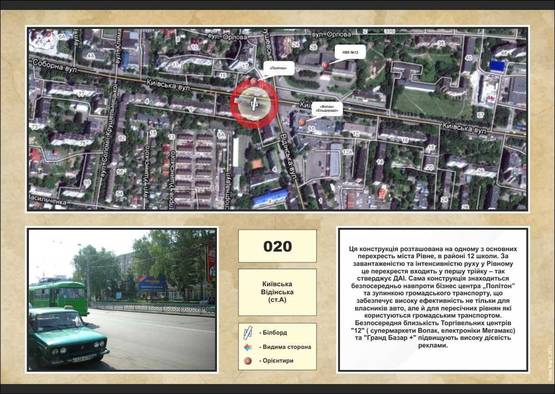Click the "Видима сторона" legend label
The image size is (555, 394).
point(287,347)
